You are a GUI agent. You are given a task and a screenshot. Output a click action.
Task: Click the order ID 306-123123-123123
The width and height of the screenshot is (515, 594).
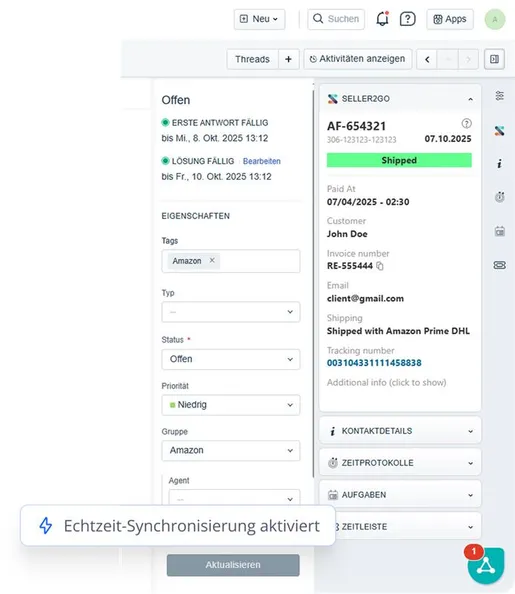pos(362,140)
